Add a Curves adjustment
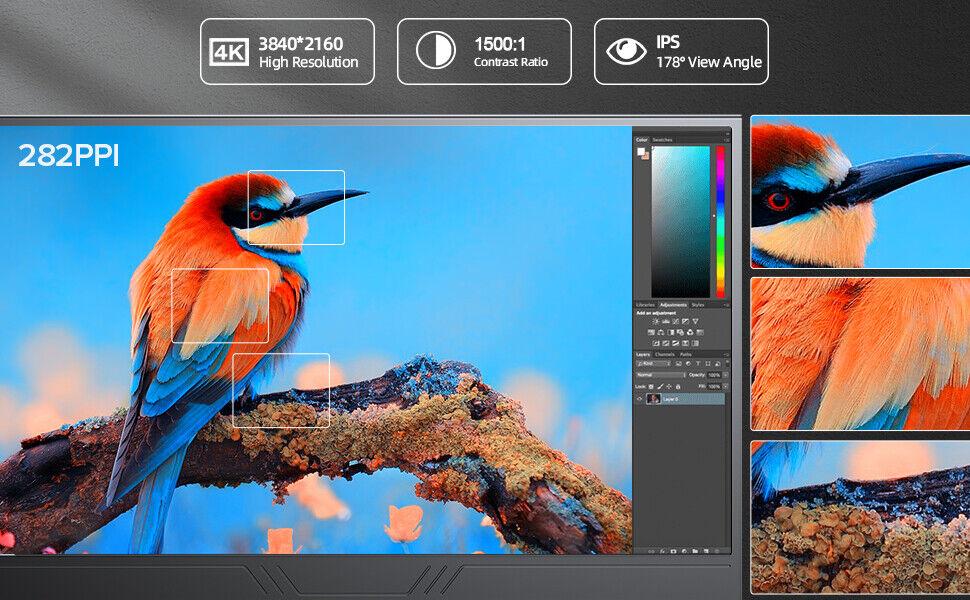970x600 pixels. (x=677, y=321)
